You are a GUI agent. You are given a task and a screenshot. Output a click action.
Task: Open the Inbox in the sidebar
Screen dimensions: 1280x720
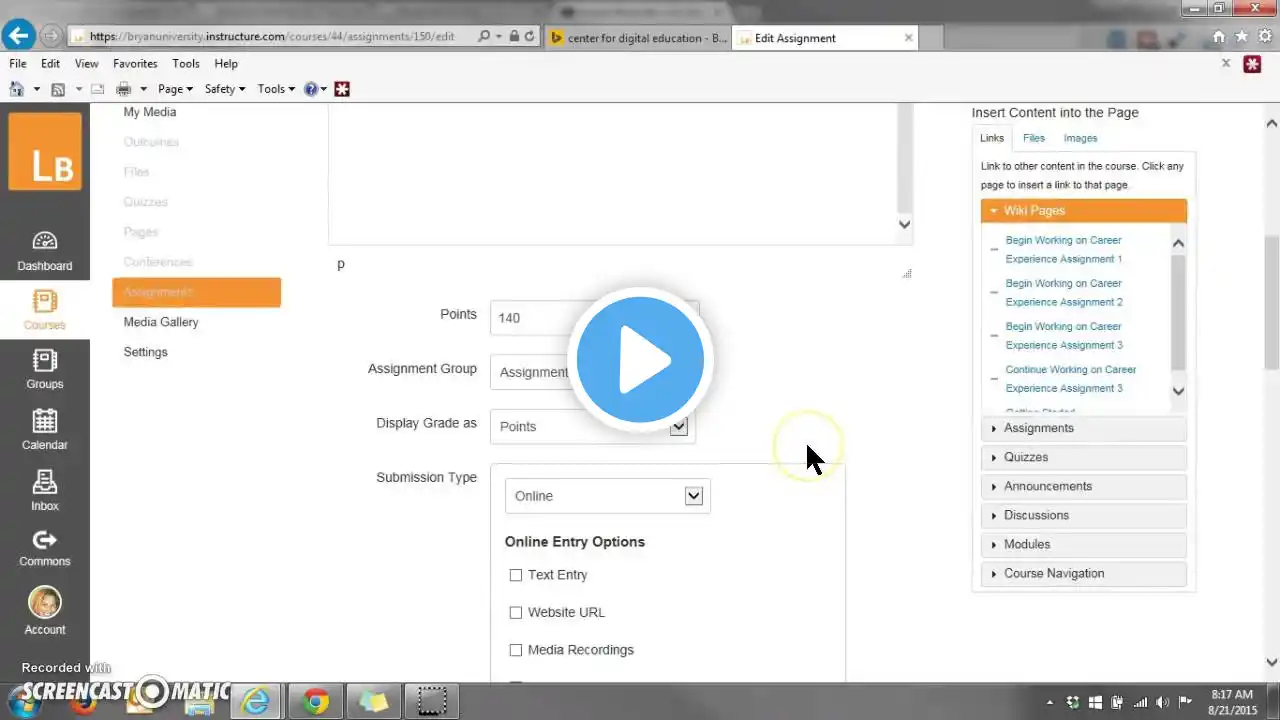[45, 491]
